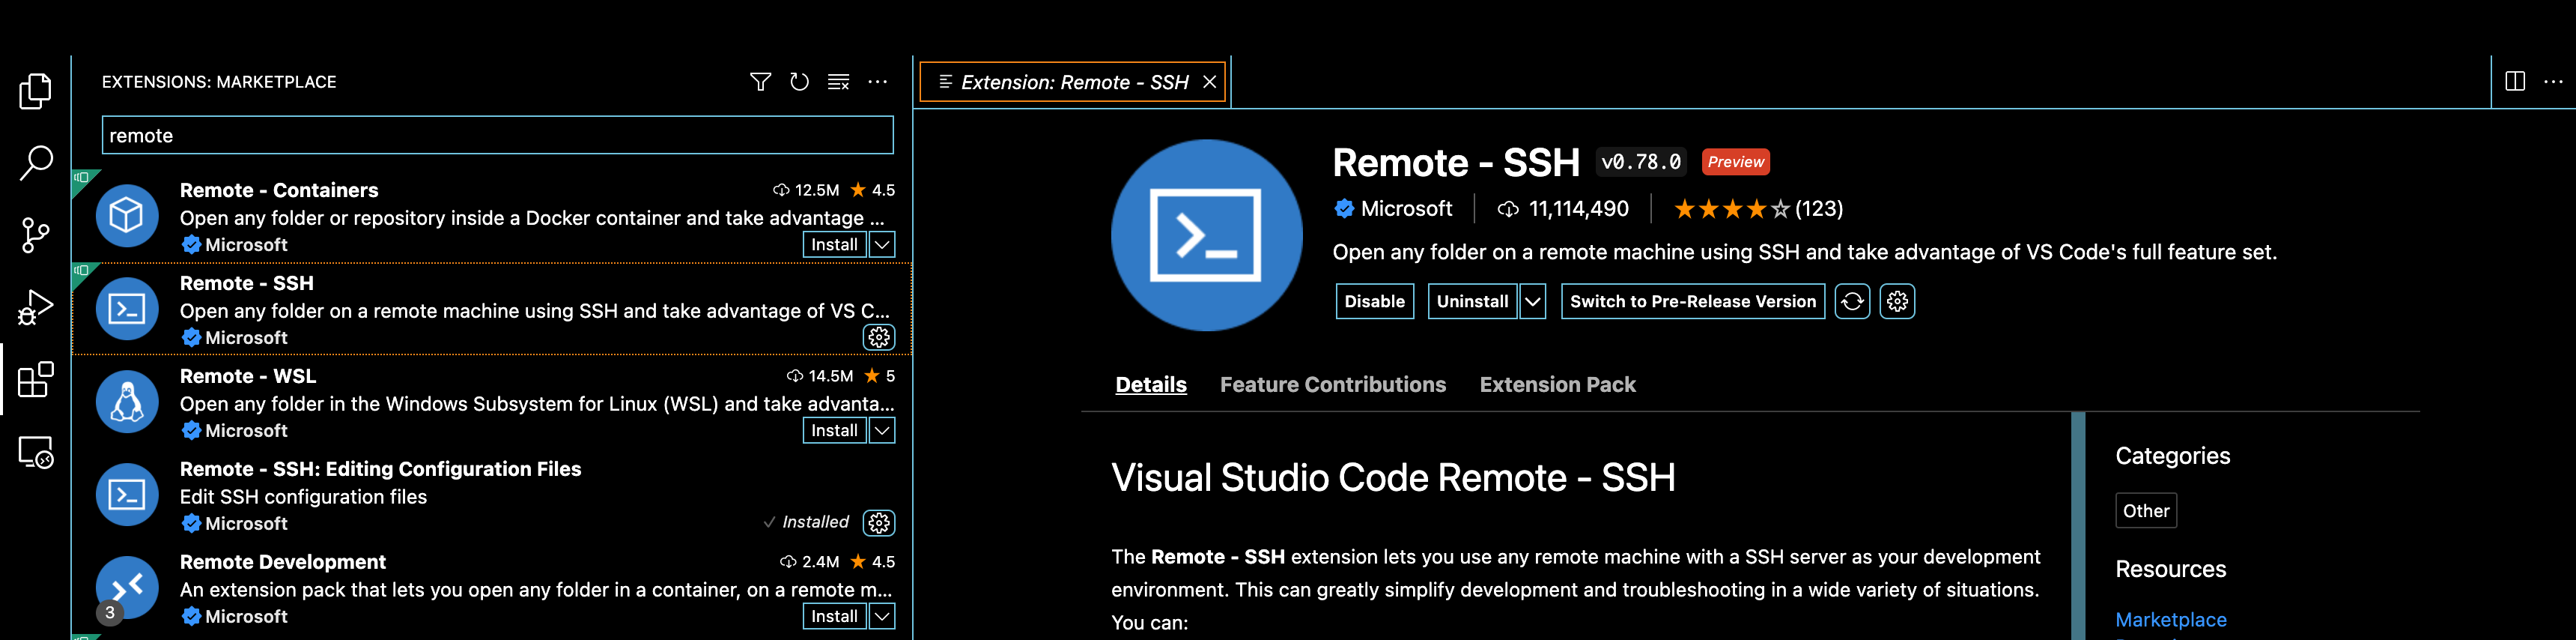Filter extensions with the funnel icon

(760, 82)
